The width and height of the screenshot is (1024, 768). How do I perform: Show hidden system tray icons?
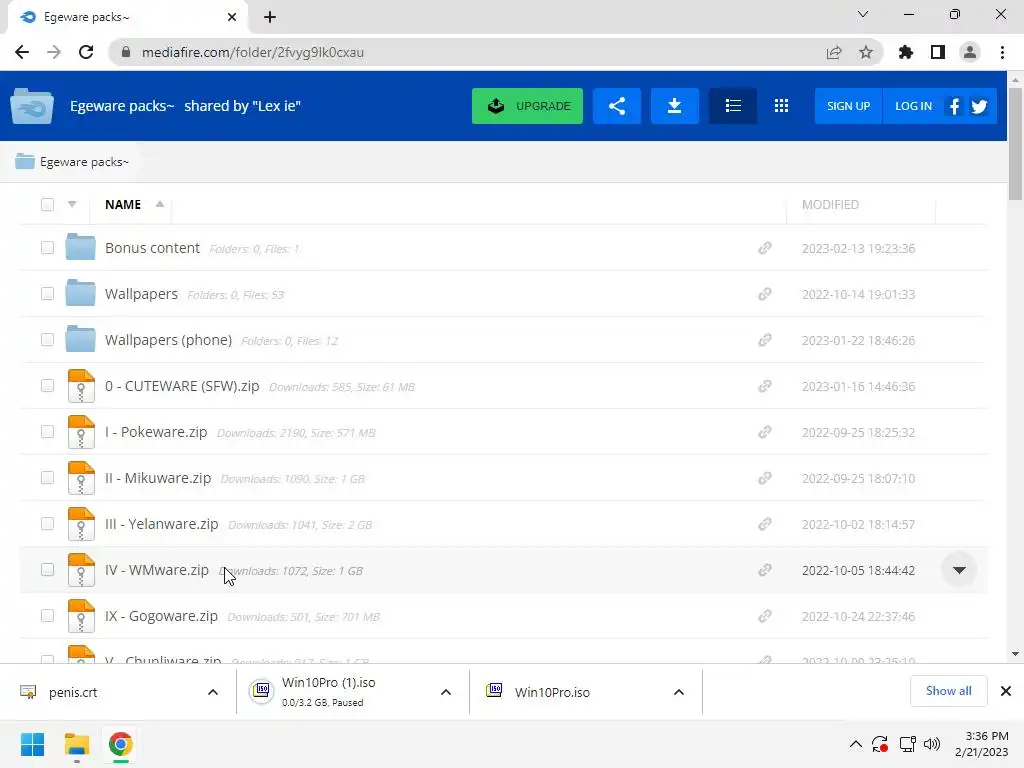click(x=856, y=744)
